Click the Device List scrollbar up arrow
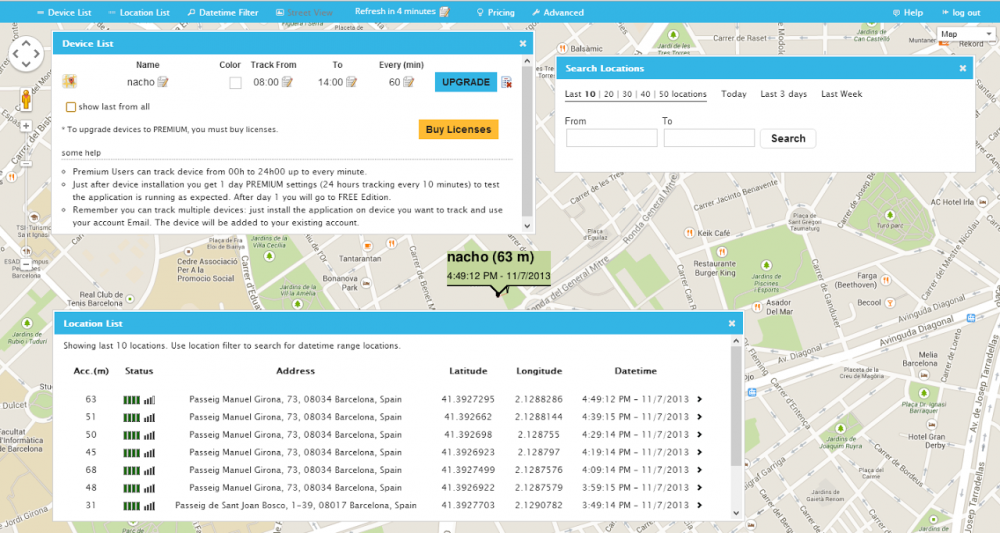The width and height of the screenshot is (1000, 533). pyautogui.click(x=527, y=61)
